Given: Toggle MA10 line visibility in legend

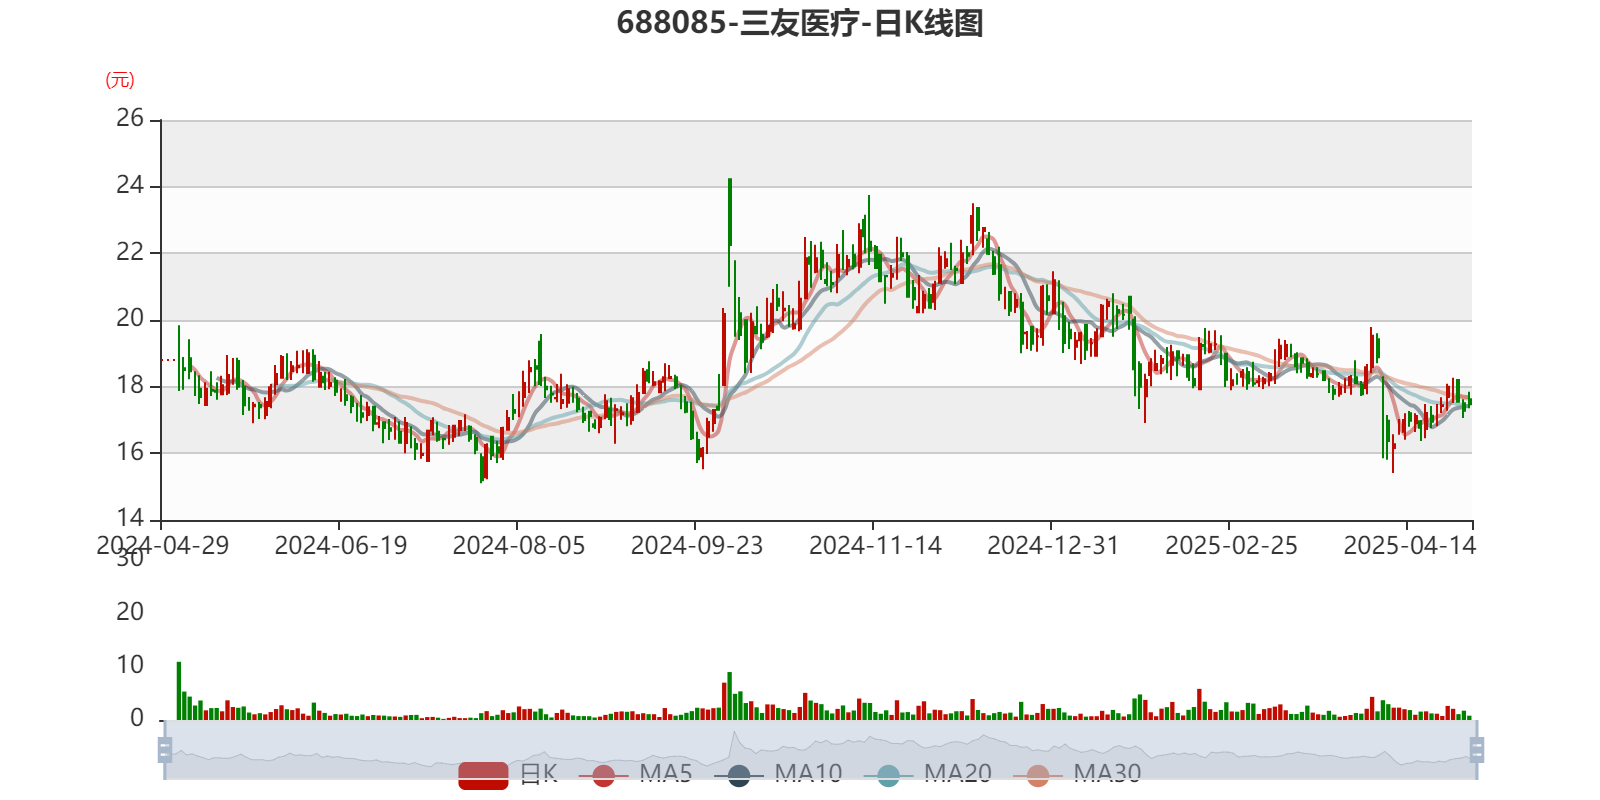Looking at the screenshot, I should (778, 774).
